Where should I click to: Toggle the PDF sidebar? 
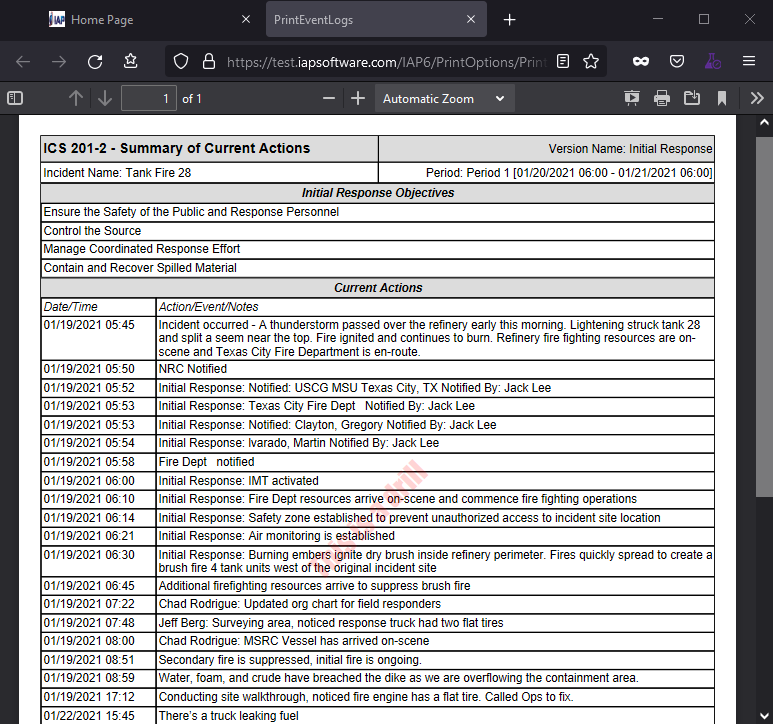coord(15,99)
